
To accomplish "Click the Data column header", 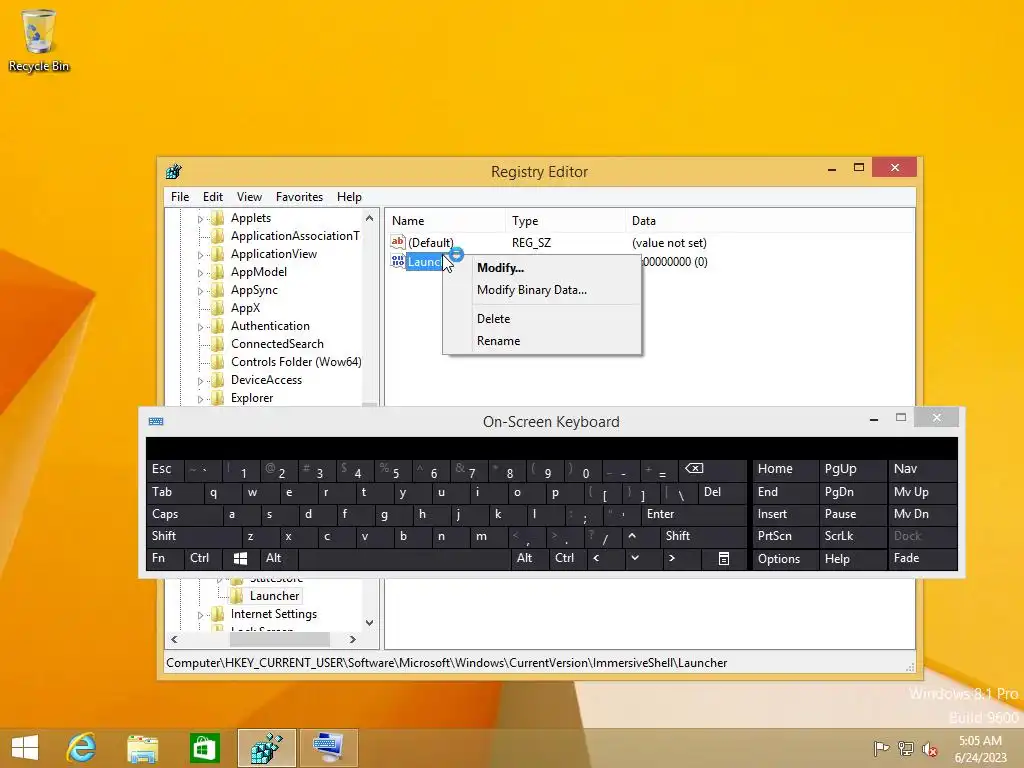I will coord(769,221).
